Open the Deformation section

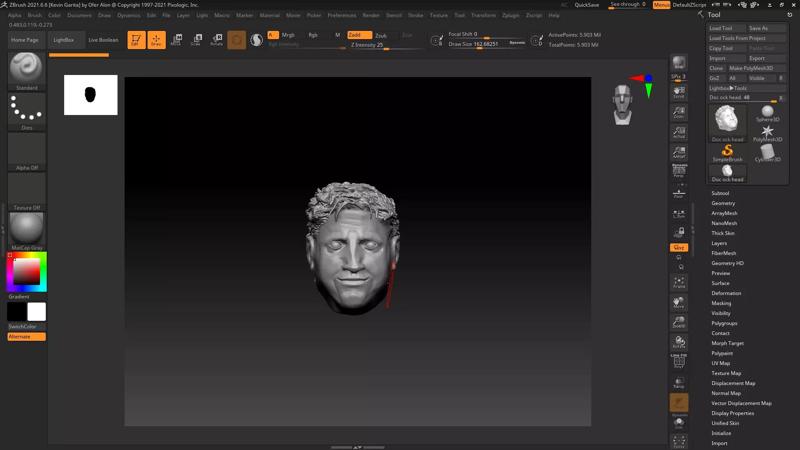pyautogui.click(x=726, y=293)
